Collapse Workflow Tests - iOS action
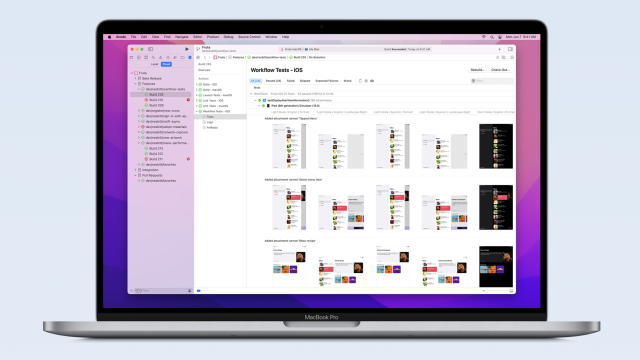 (x=197, y=111)
